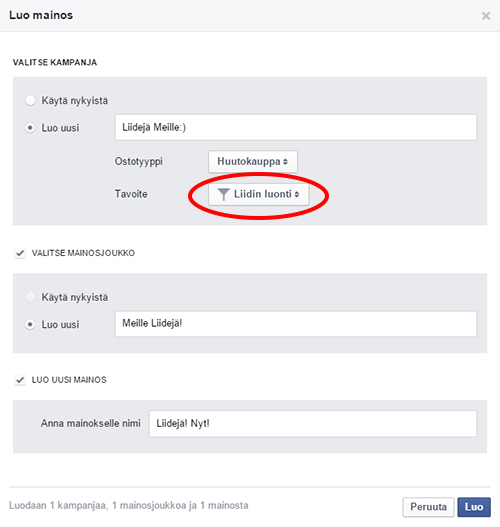
Task: Select Käytä nykyistä radio in mainosjoukko section
Action: point(30,297)
